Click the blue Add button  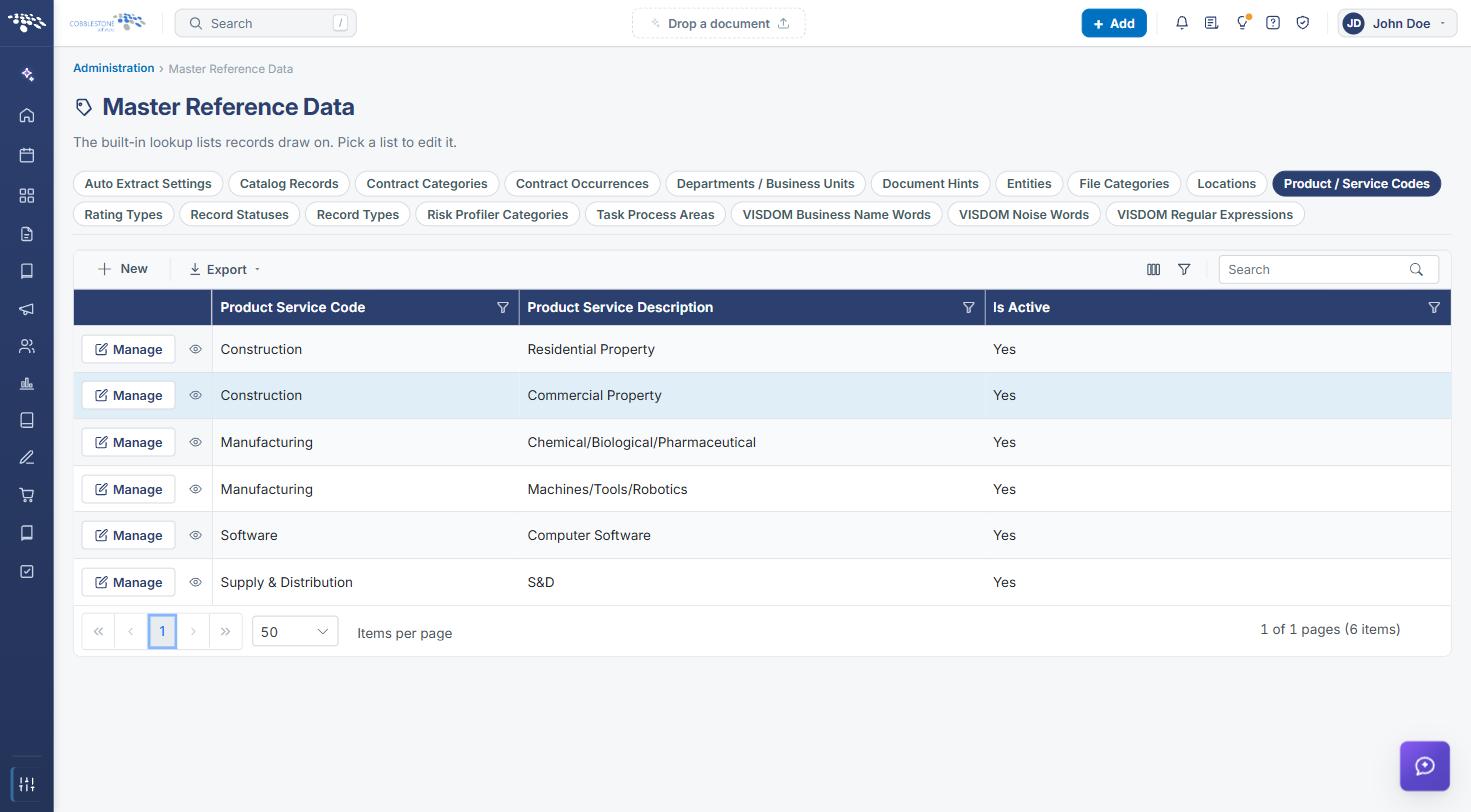coord(1114,23)
